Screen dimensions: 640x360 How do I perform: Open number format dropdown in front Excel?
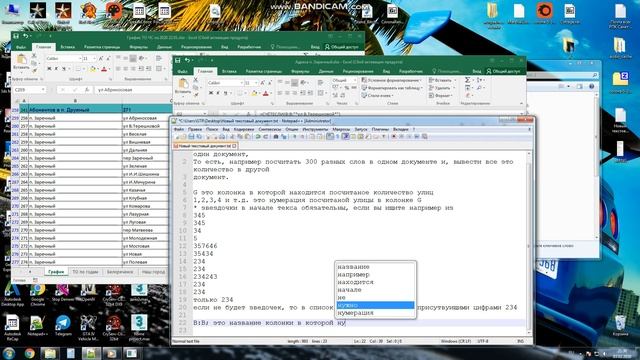355,80
